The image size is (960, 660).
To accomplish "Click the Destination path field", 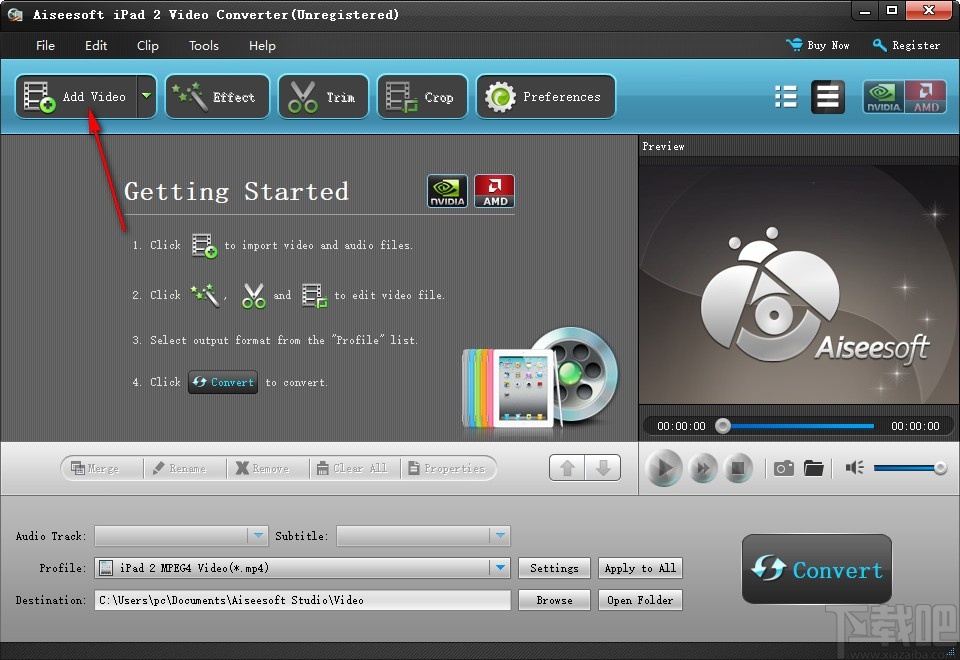I will (302, 601).
